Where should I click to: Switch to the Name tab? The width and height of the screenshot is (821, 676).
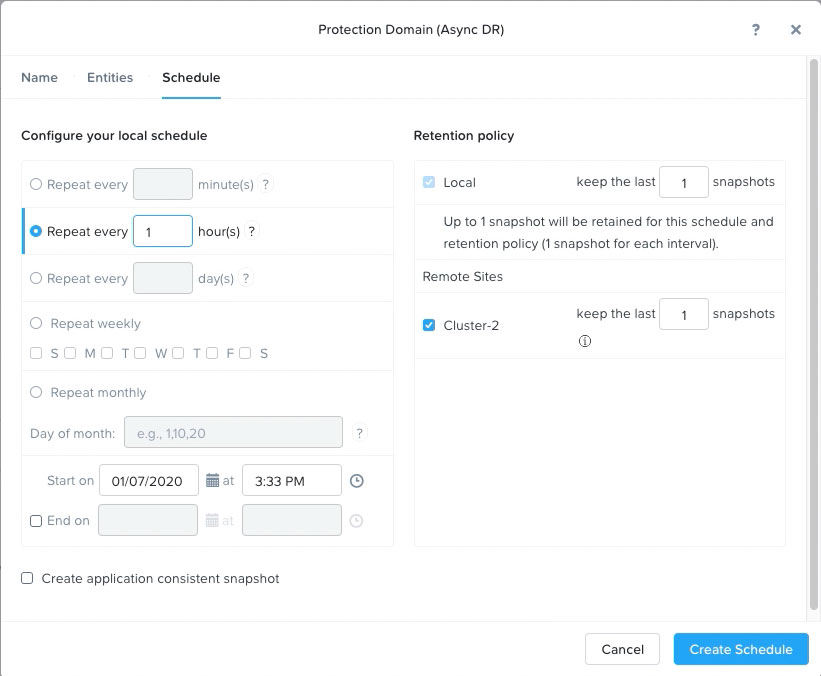click(x=39, y=77)
